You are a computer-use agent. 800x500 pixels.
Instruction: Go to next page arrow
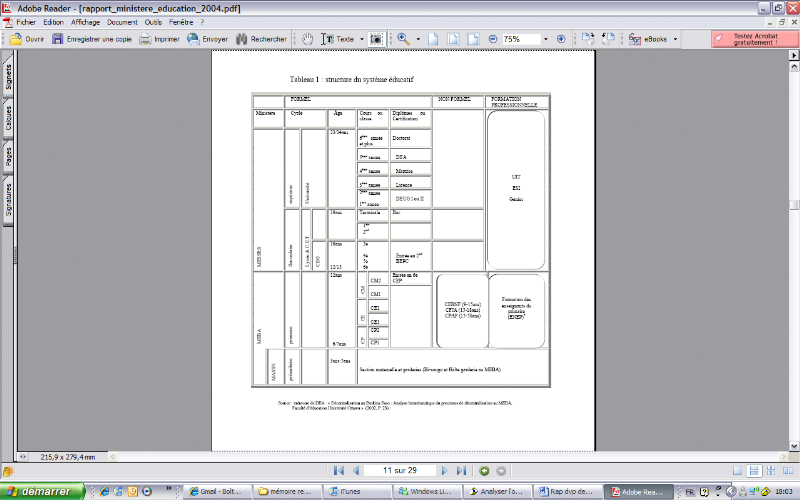[444, 470]
